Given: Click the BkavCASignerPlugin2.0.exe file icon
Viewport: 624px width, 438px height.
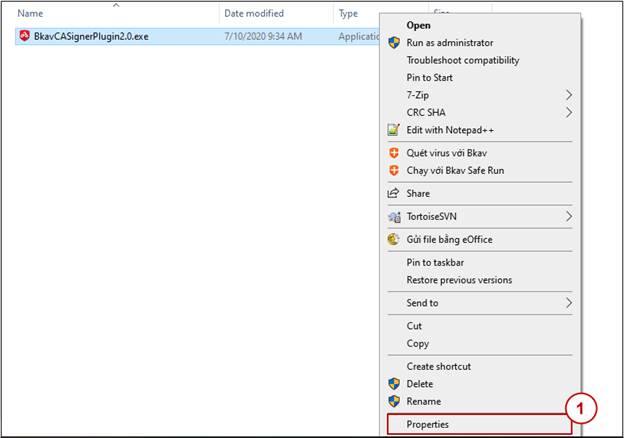Looking at the screenshot, I should click(25, 35).
